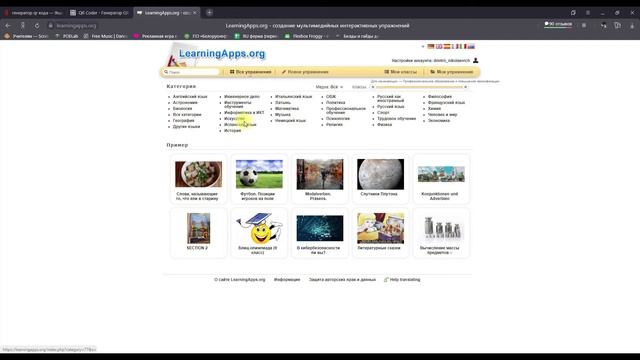This screenshot has width=640, height=360.
Task: Open the copyright and data protection link
Action: 342,280
